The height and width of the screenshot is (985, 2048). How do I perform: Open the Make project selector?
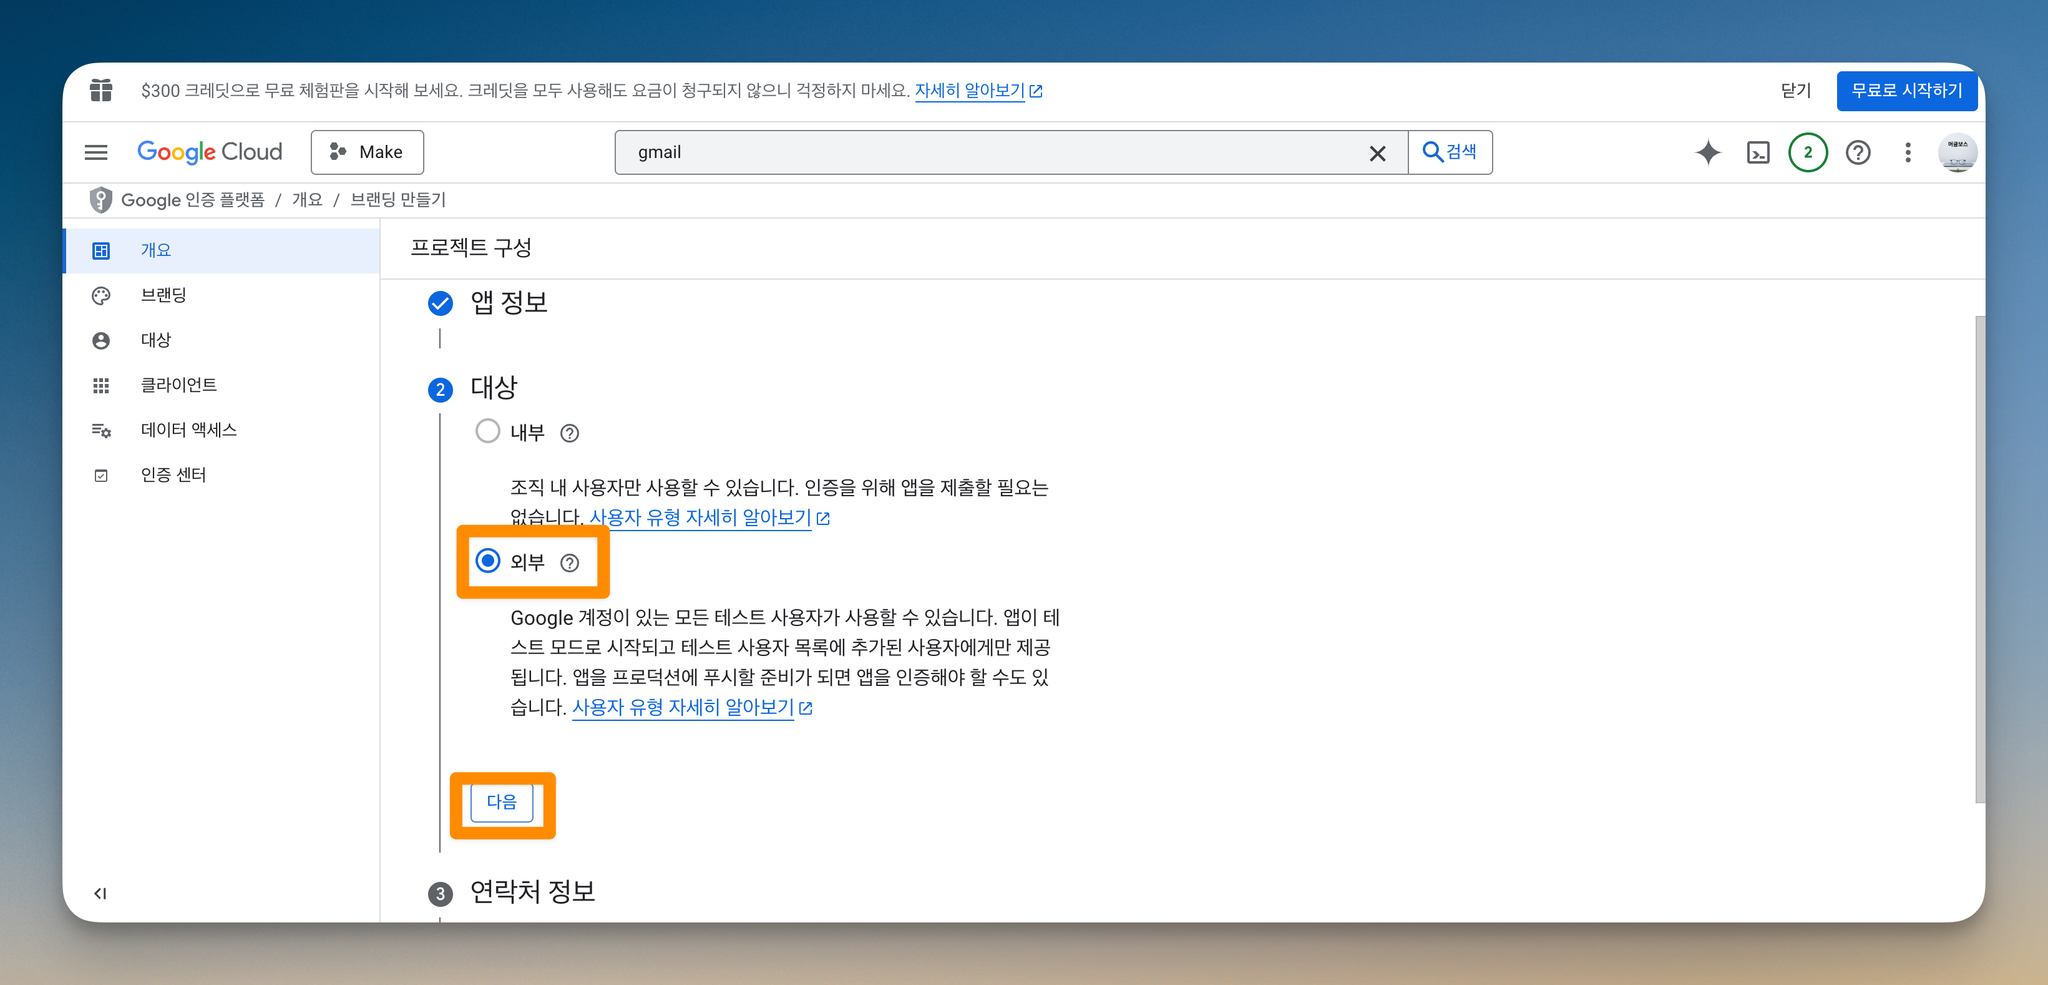367,152
